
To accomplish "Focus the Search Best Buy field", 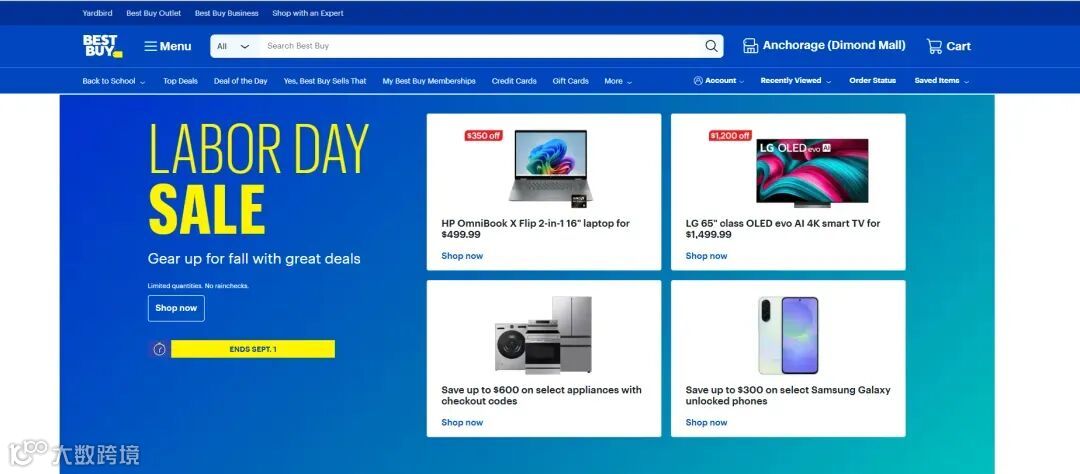I will 480,46.
